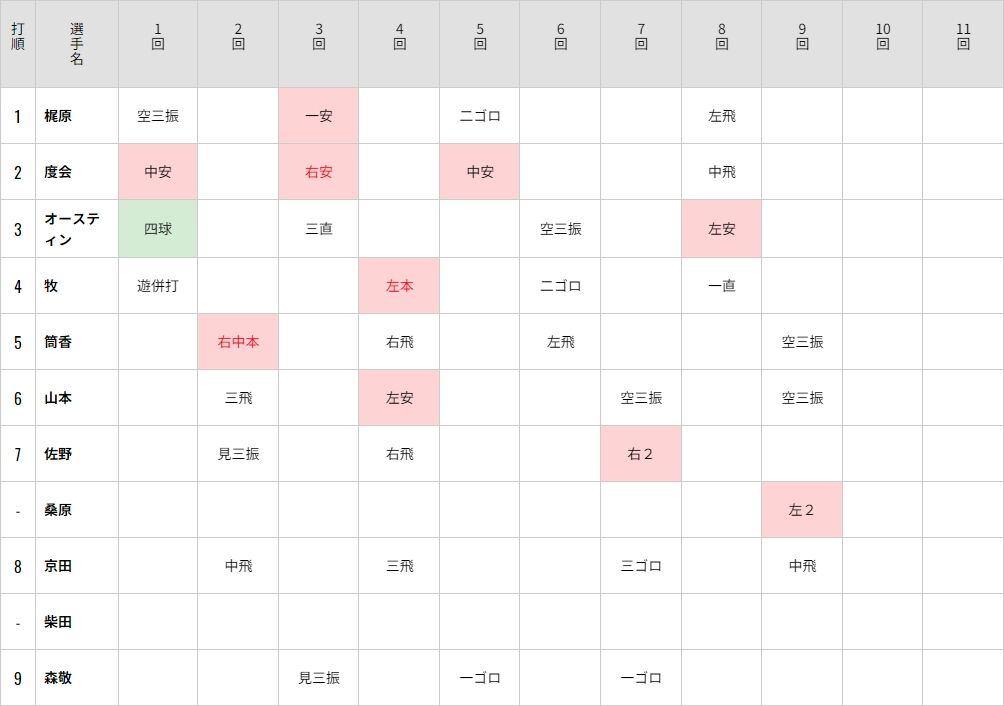The image size is (1004, 706).
Task: Click the 遊併打 result for 牧
Action: [x=158, y=285]
